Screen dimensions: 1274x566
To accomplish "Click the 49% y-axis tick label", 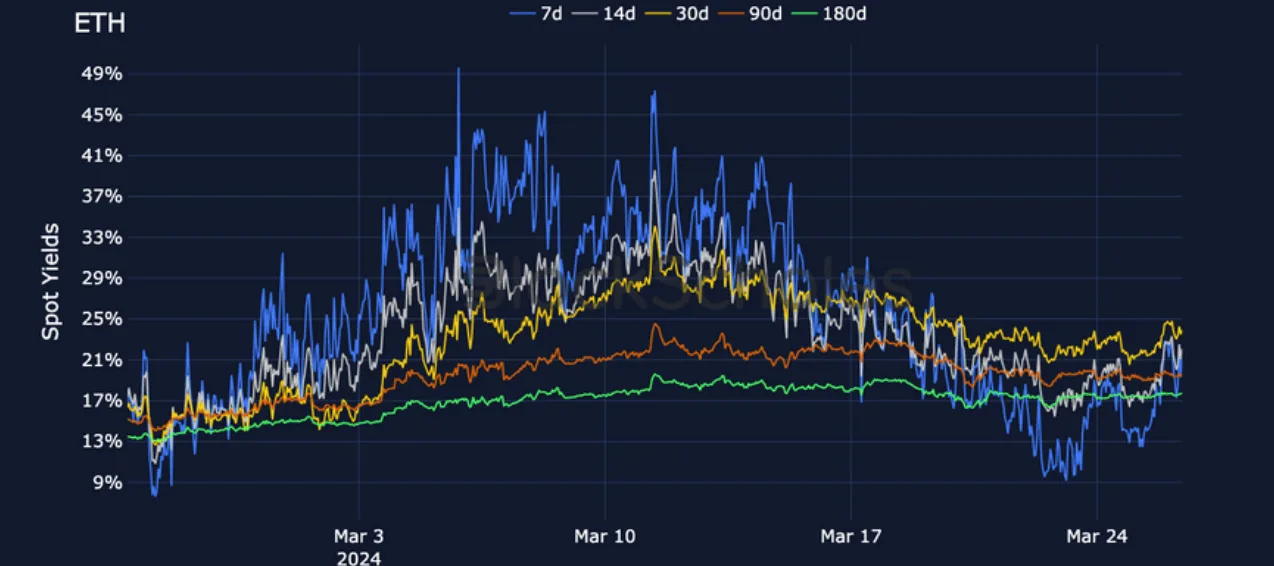I will [x=103, y=74].
